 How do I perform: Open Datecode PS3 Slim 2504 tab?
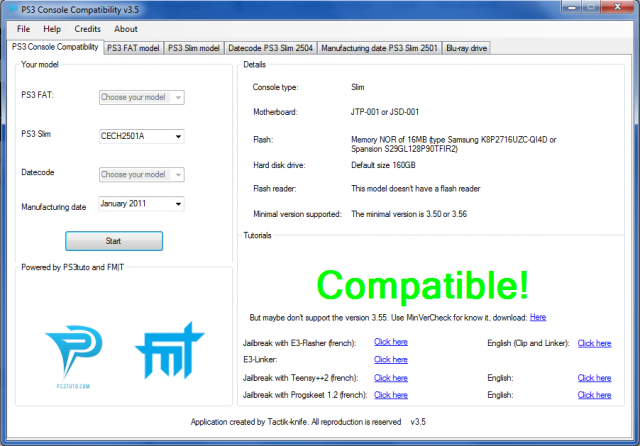pyautogui.click(x=270, y=48)
